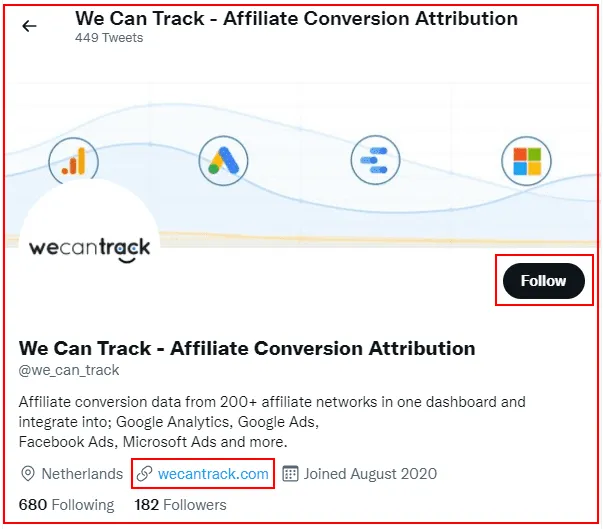603x529 pixels.
Task: Click the @we_can_track handle
Action: tap(69, 370)
